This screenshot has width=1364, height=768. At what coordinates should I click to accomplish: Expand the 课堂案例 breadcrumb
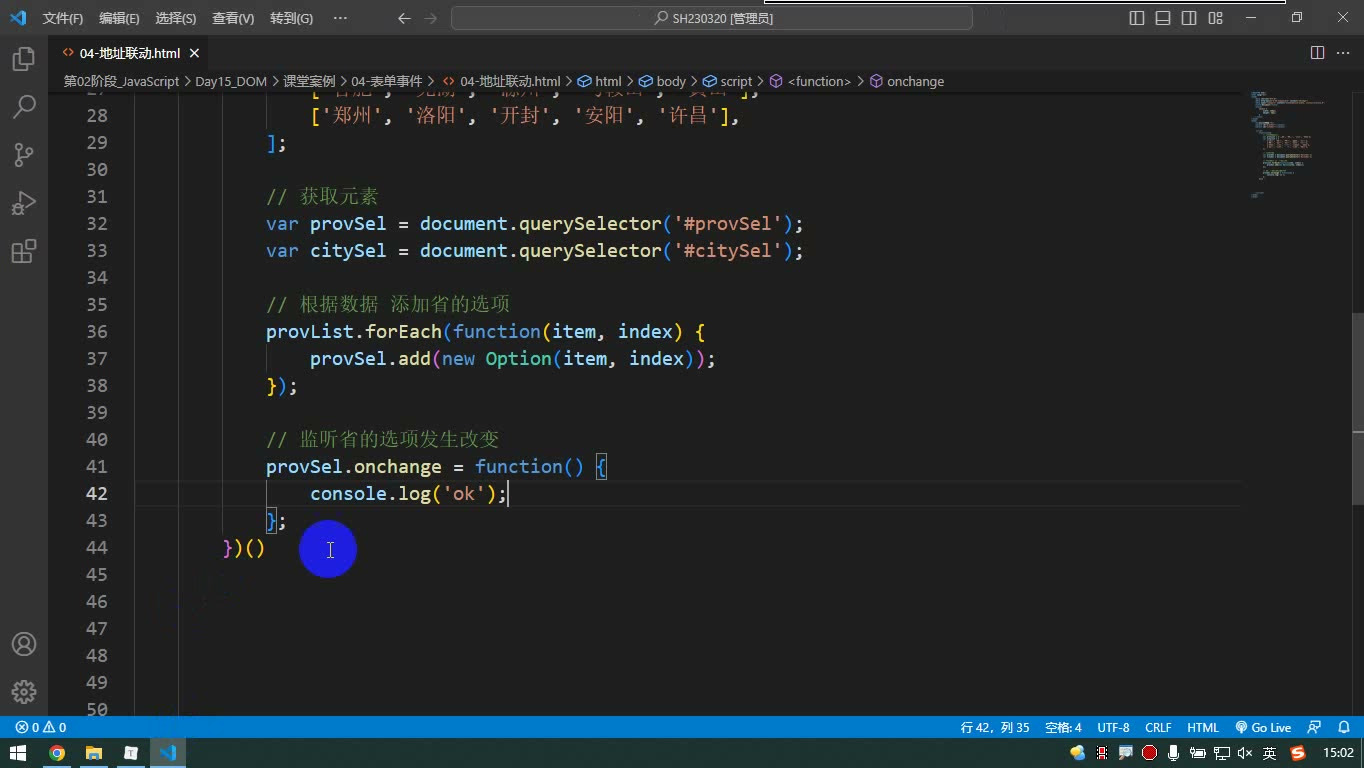309,81
